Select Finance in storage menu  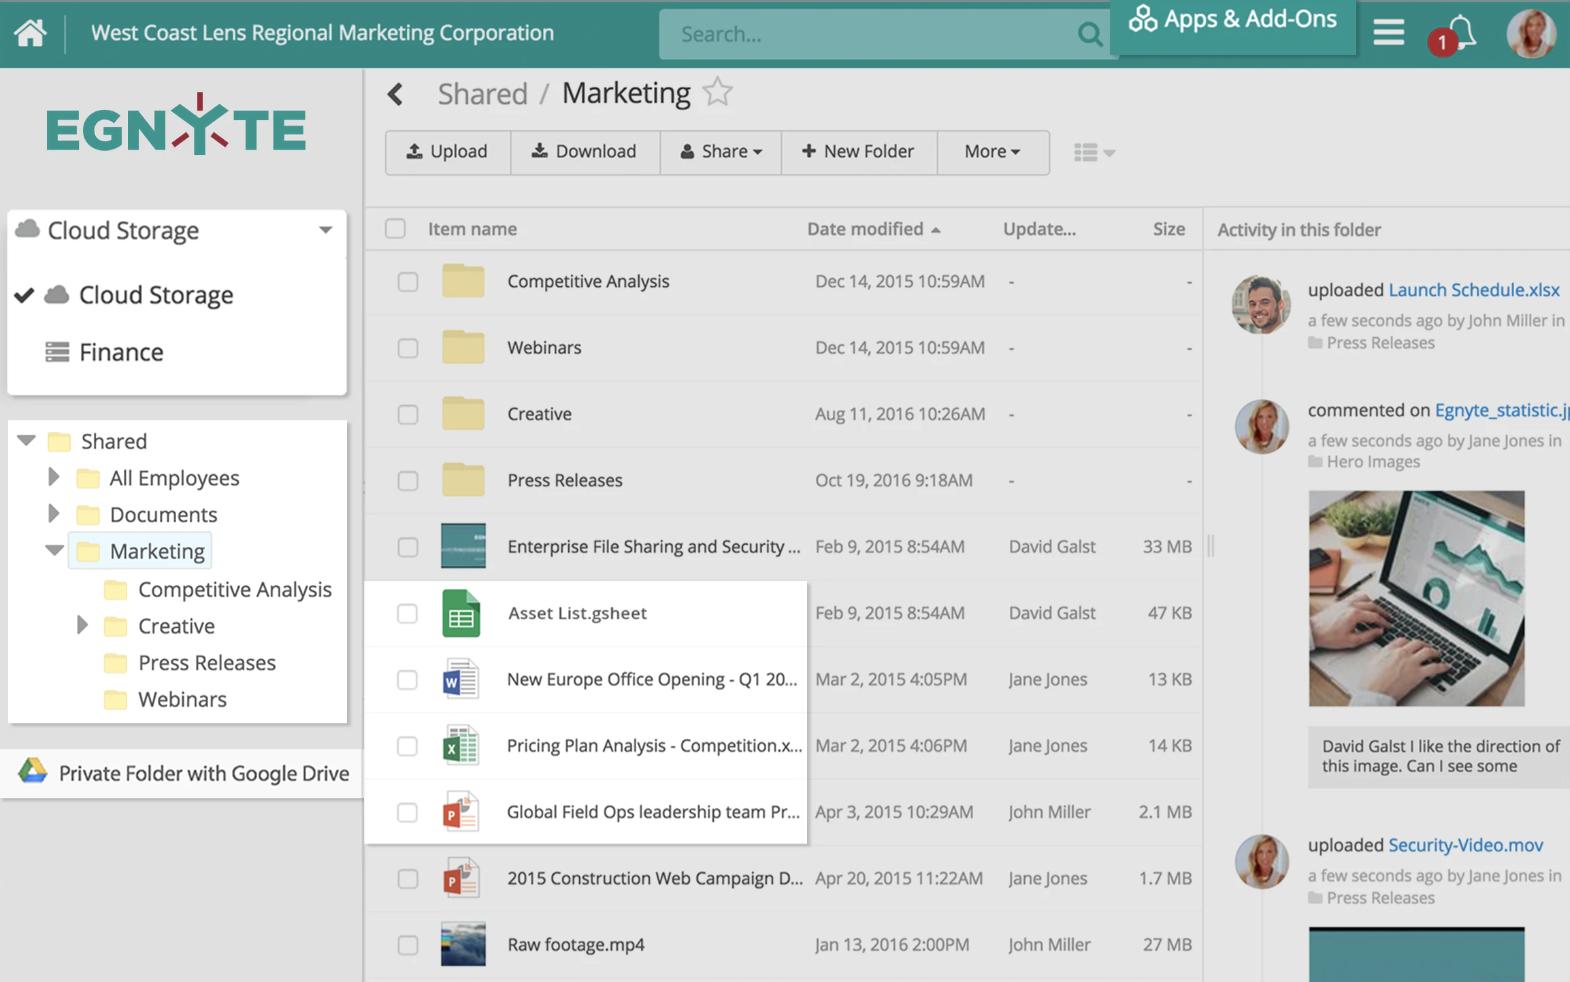point(121,352)
